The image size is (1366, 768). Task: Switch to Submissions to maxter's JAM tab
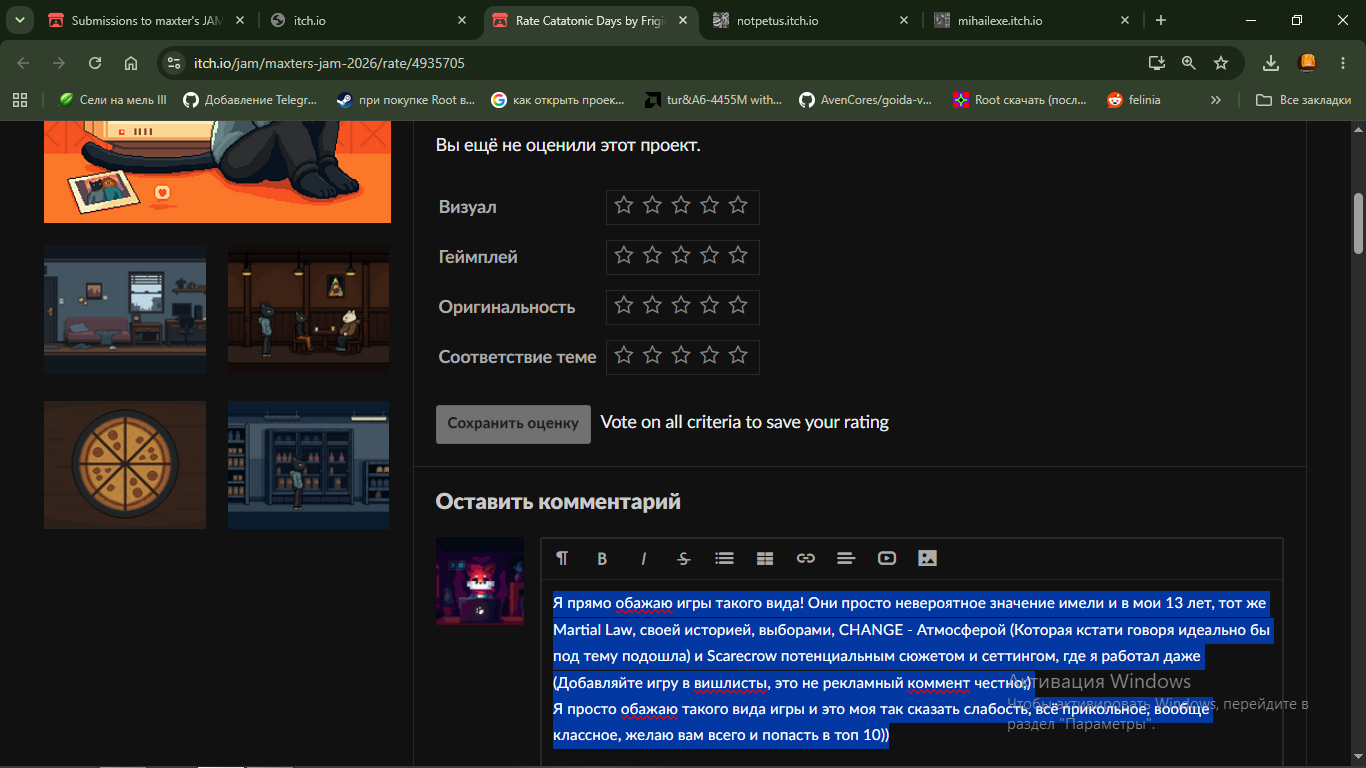click(147, 20)
